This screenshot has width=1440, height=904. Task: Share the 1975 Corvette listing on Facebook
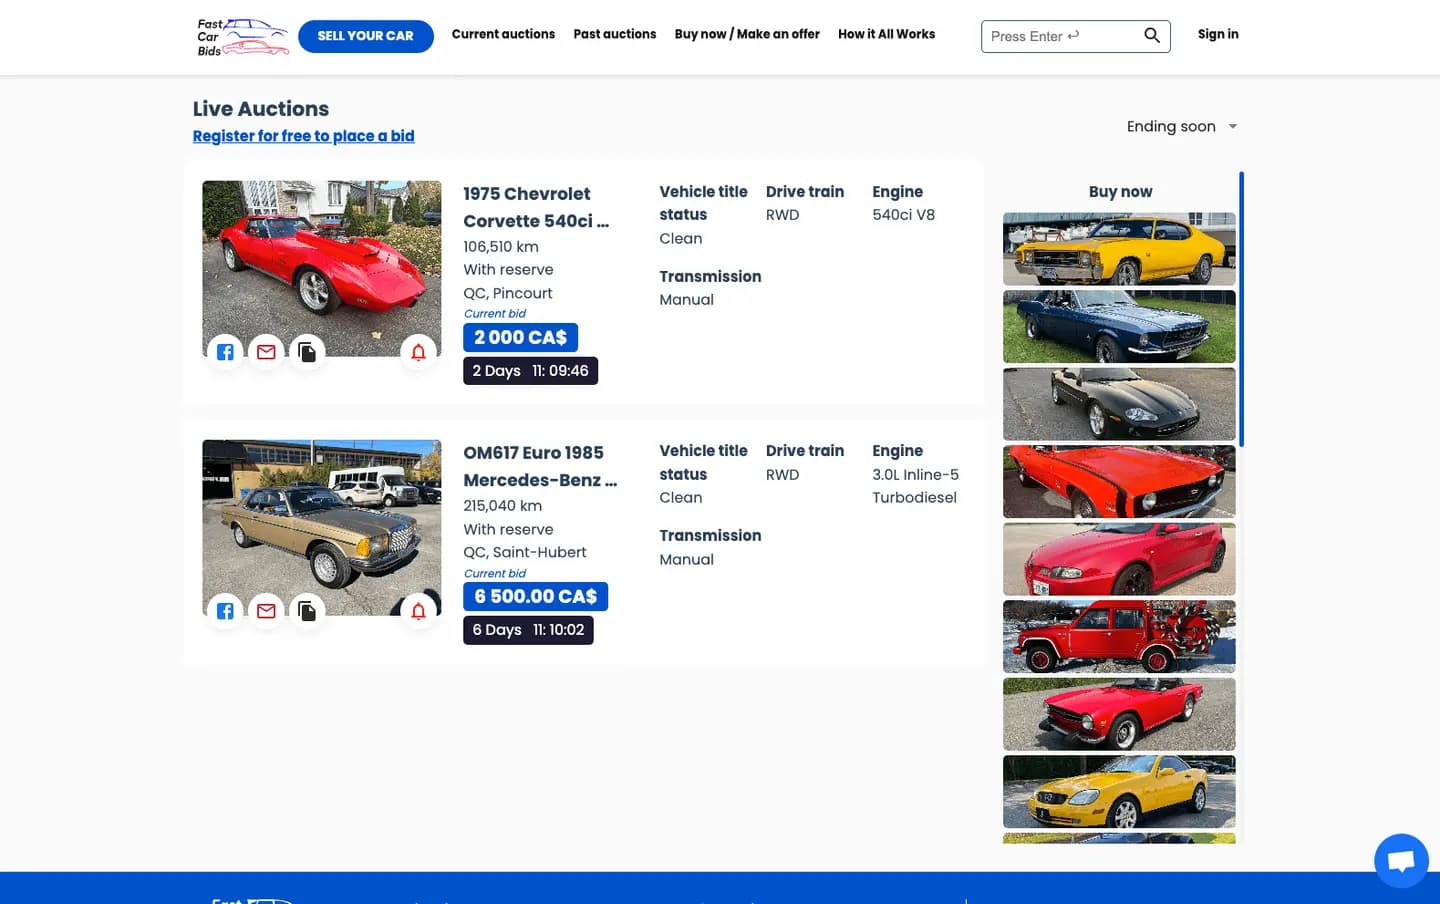pyautogui.click(x=225, y=352)
